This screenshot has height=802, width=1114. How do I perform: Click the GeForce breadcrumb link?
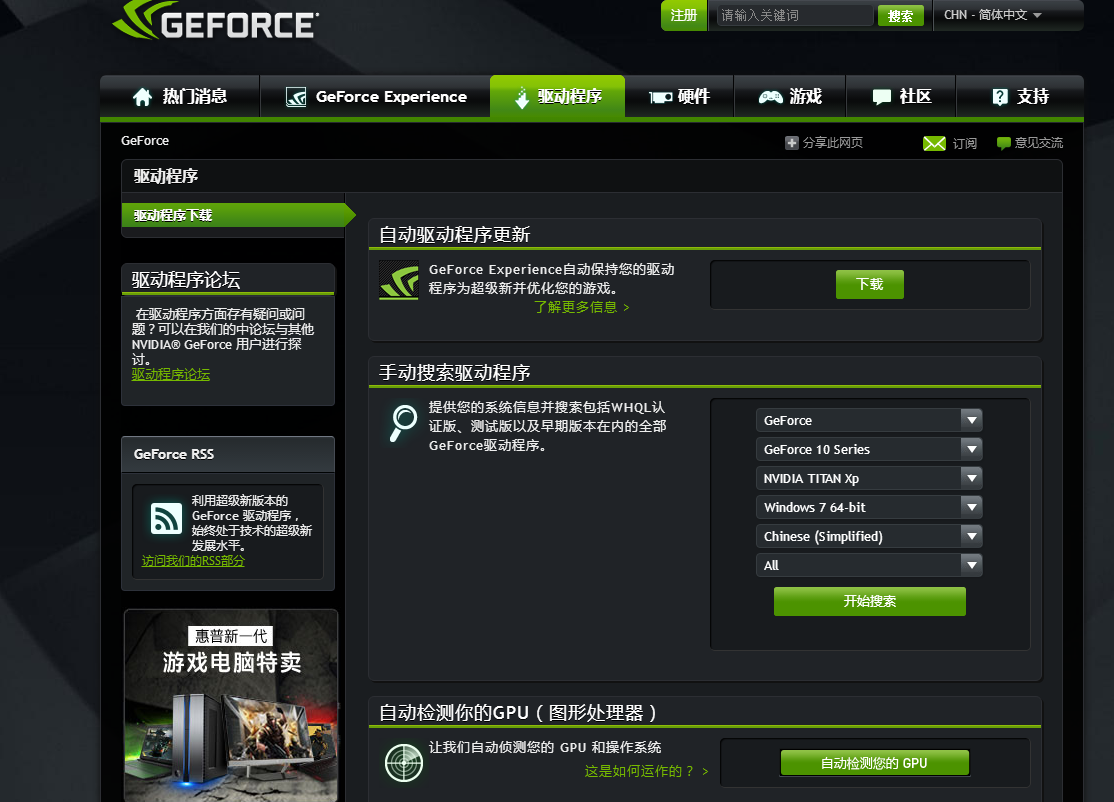(x=145, y=141)
